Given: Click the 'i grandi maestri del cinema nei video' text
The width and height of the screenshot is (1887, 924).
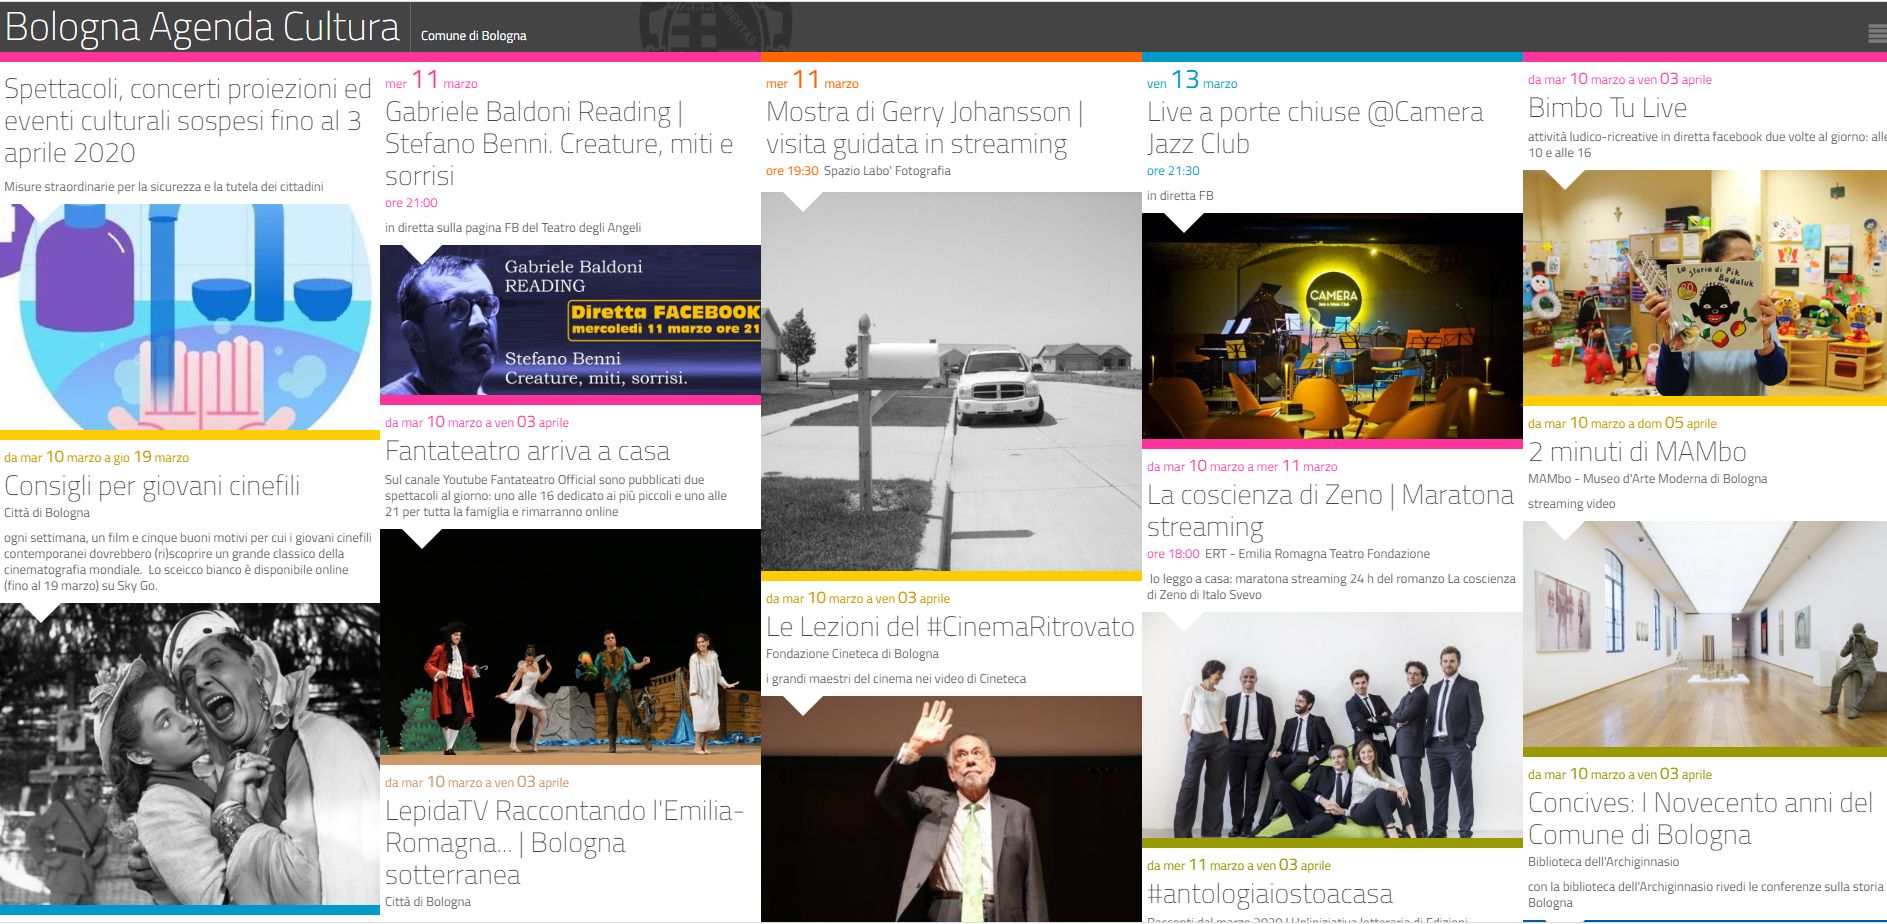Looking at the screenshot, I should tap(896, 679).
